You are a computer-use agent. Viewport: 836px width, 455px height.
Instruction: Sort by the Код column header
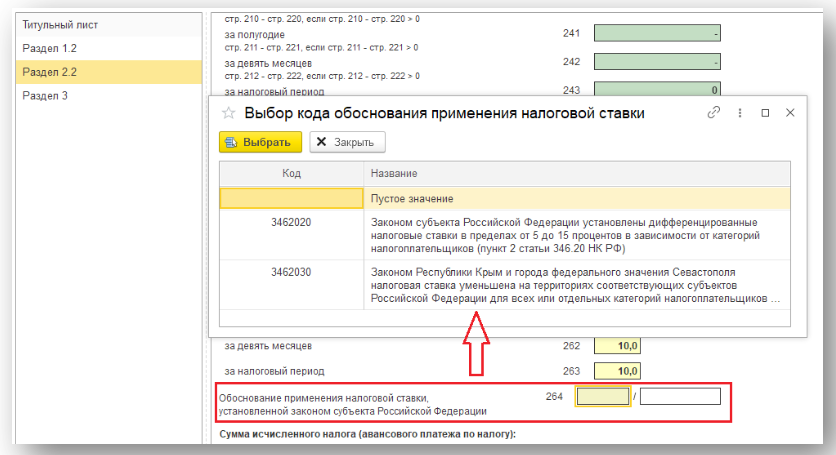[291, 173]
